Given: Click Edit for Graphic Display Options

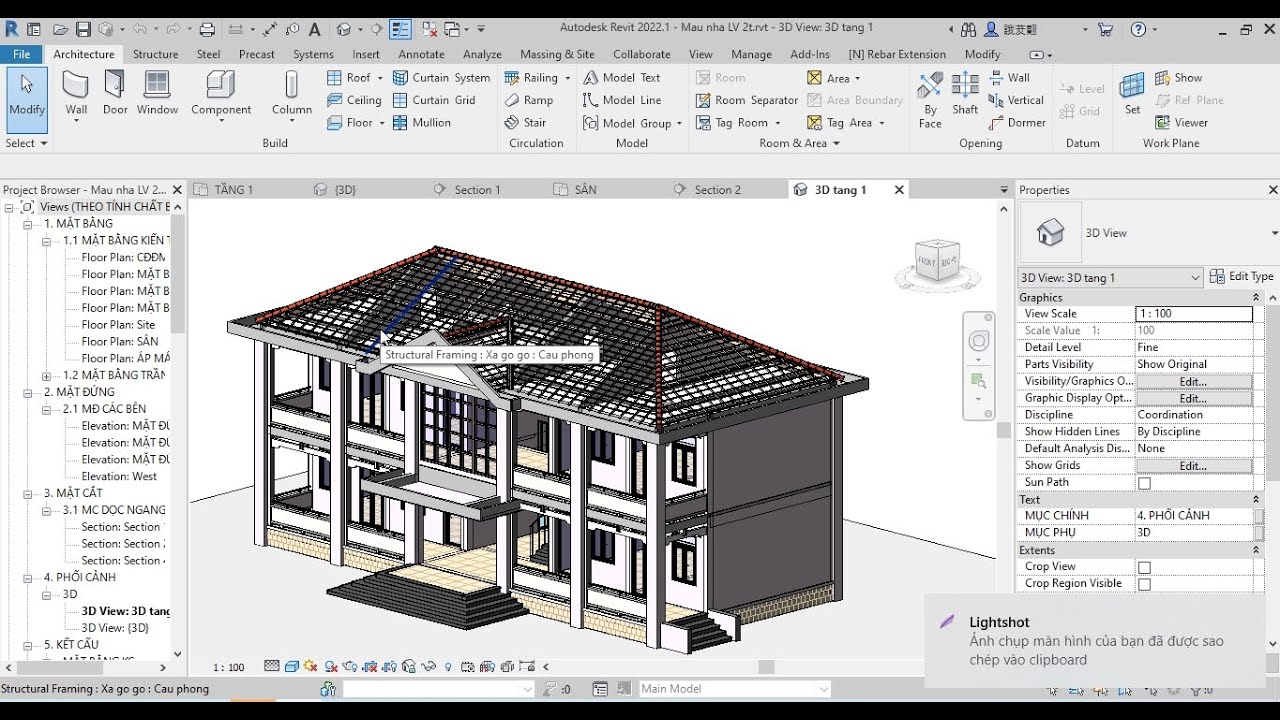Looking at the screenshot, I should coord(1193,398).
